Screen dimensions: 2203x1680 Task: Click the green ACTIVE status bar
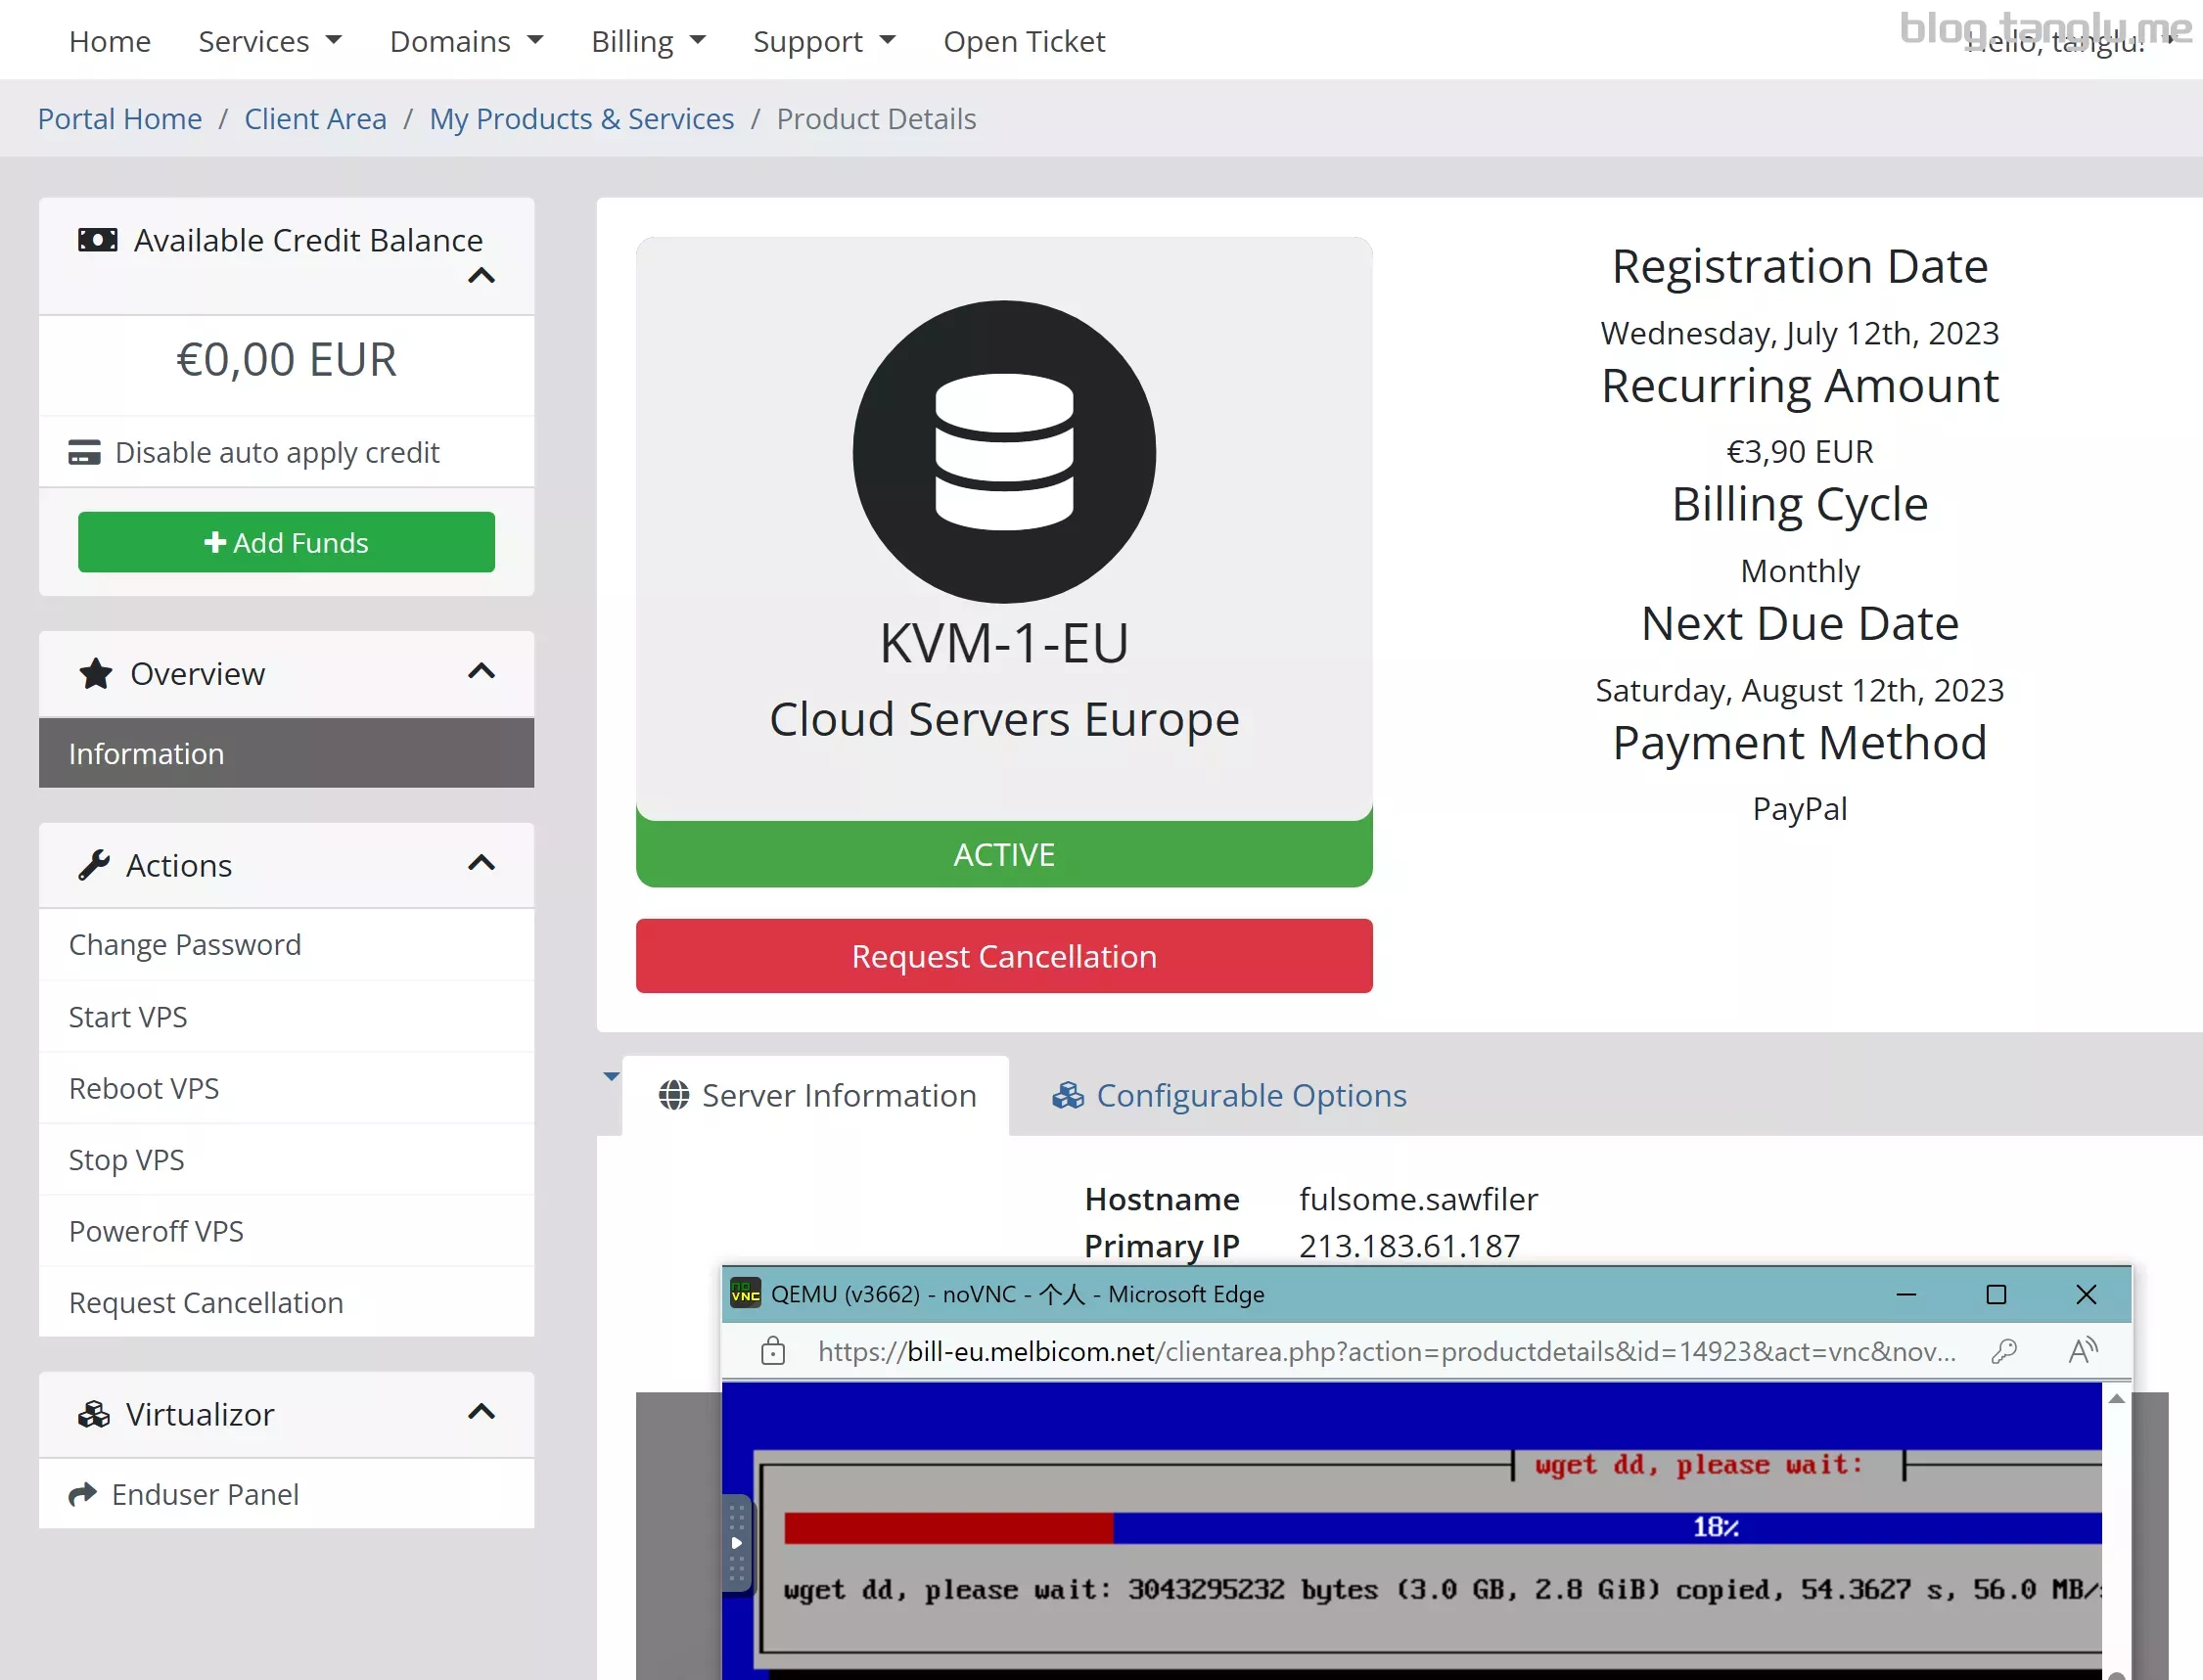click(x=1004, y=854)
